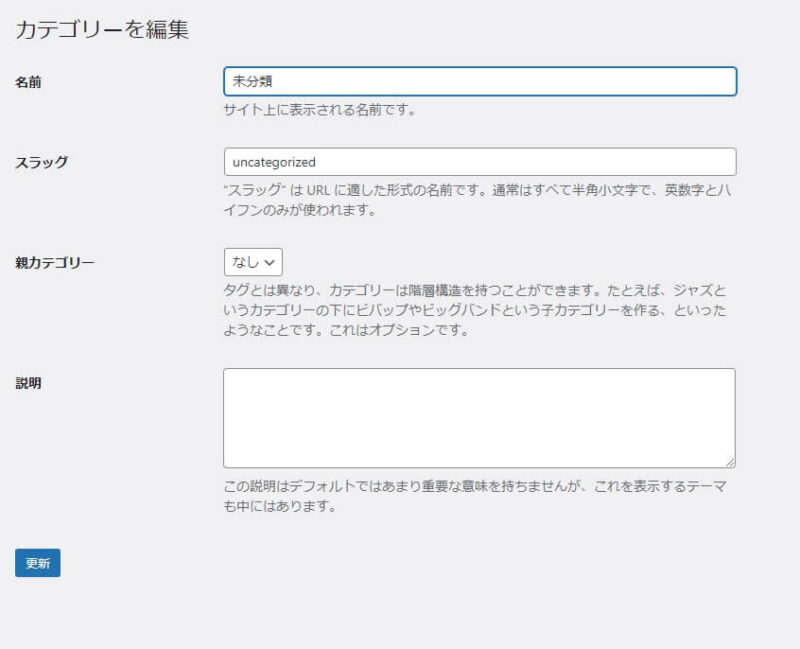Screen dimensions: 800x649
Task: Click the help text サイト上に表示される名前です
Action: point(320,110)
